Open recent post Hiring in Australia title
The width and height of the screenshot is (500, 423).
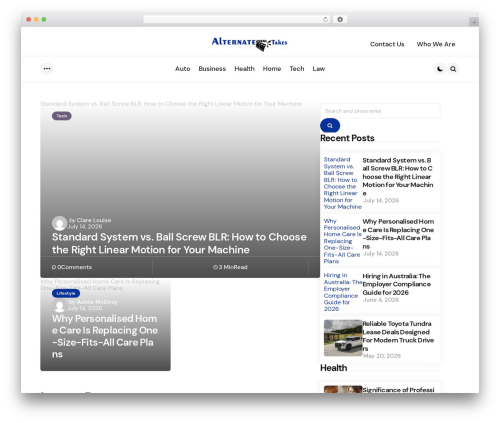coord(396,284)
